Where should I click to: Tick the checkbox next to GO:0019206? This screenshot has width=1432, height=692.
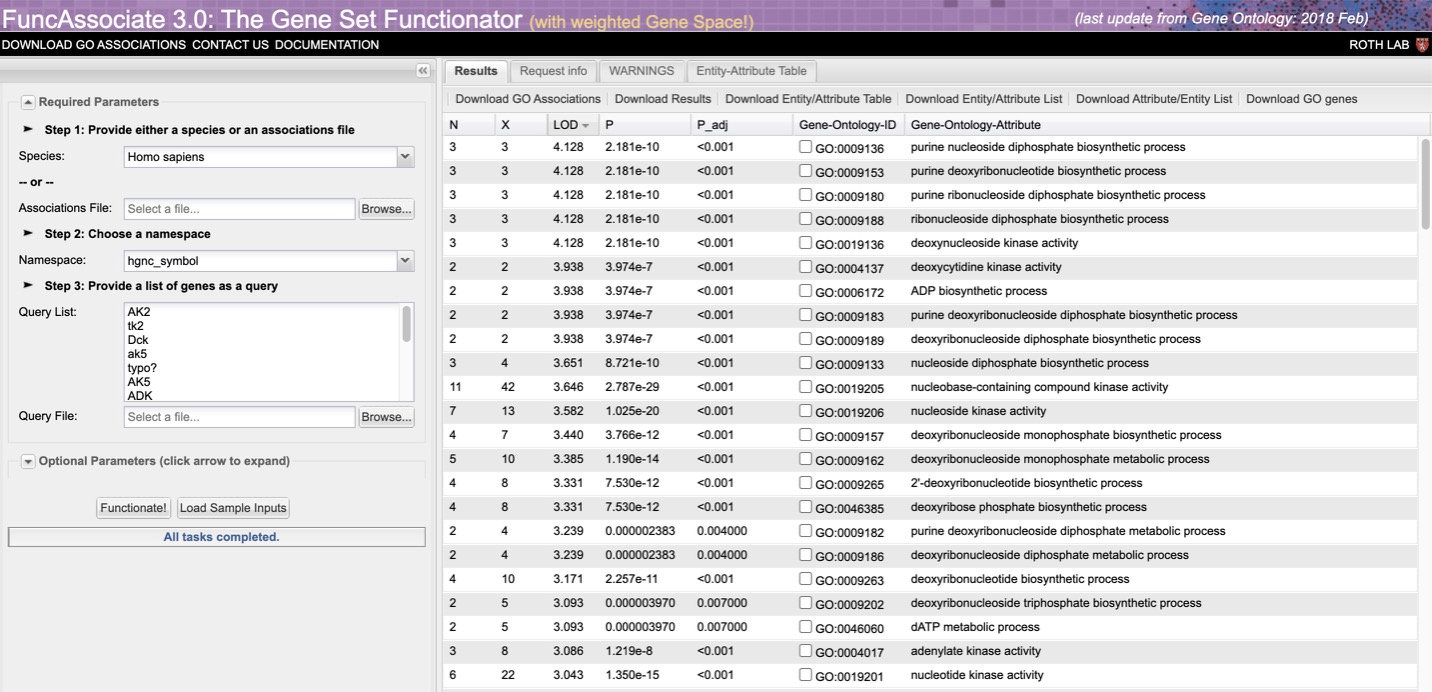[806, 411]
